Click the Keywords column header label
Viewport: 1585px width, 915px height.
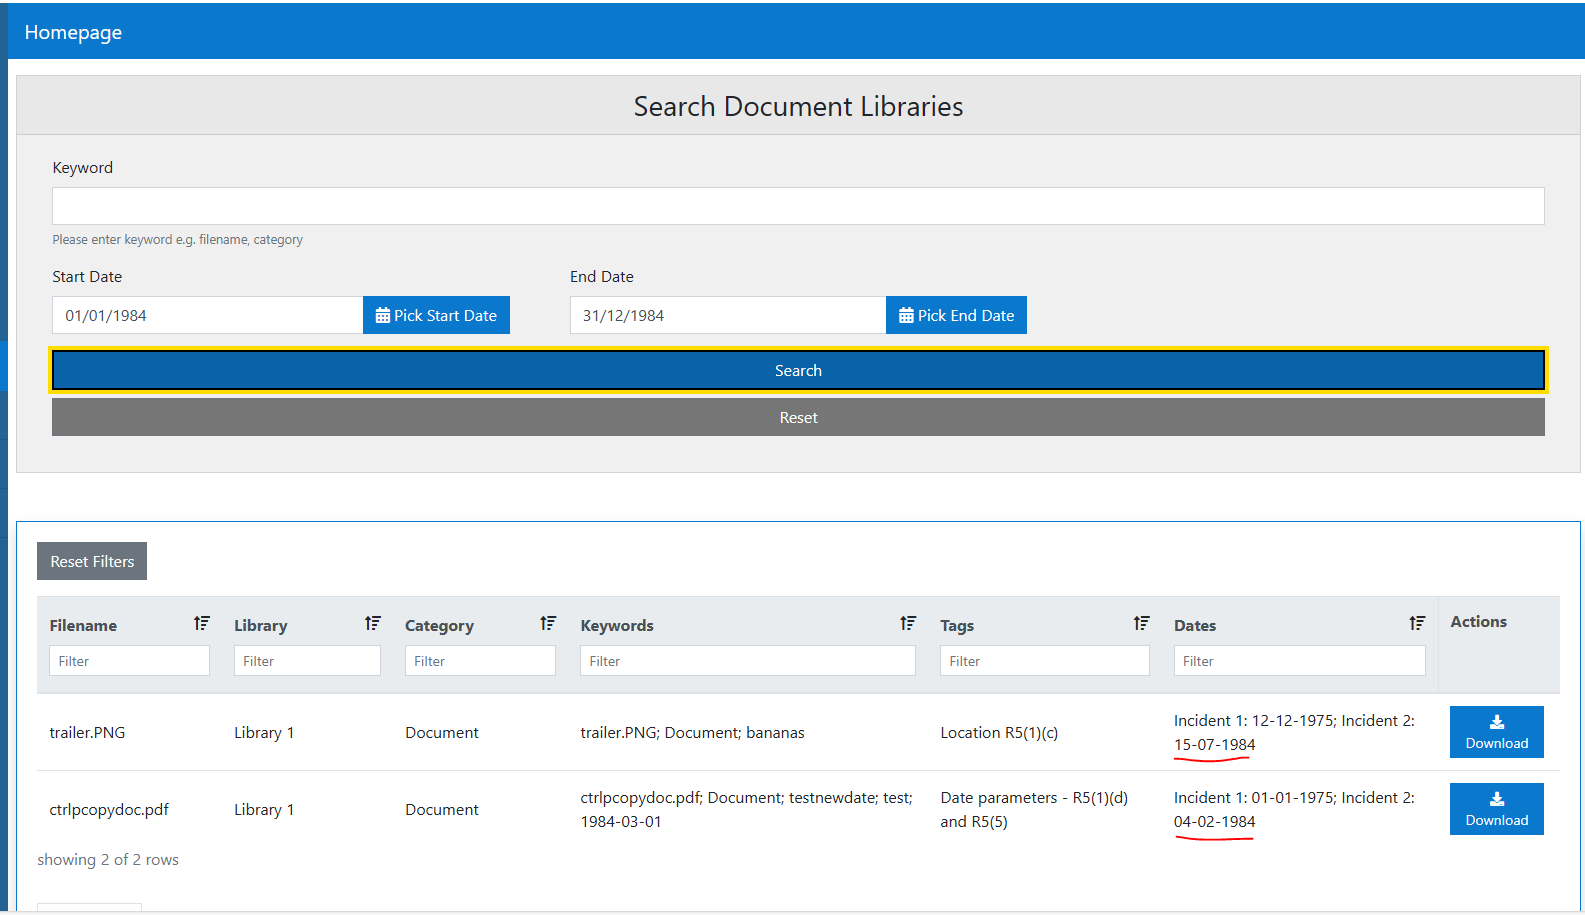click(x=617, y=626)
